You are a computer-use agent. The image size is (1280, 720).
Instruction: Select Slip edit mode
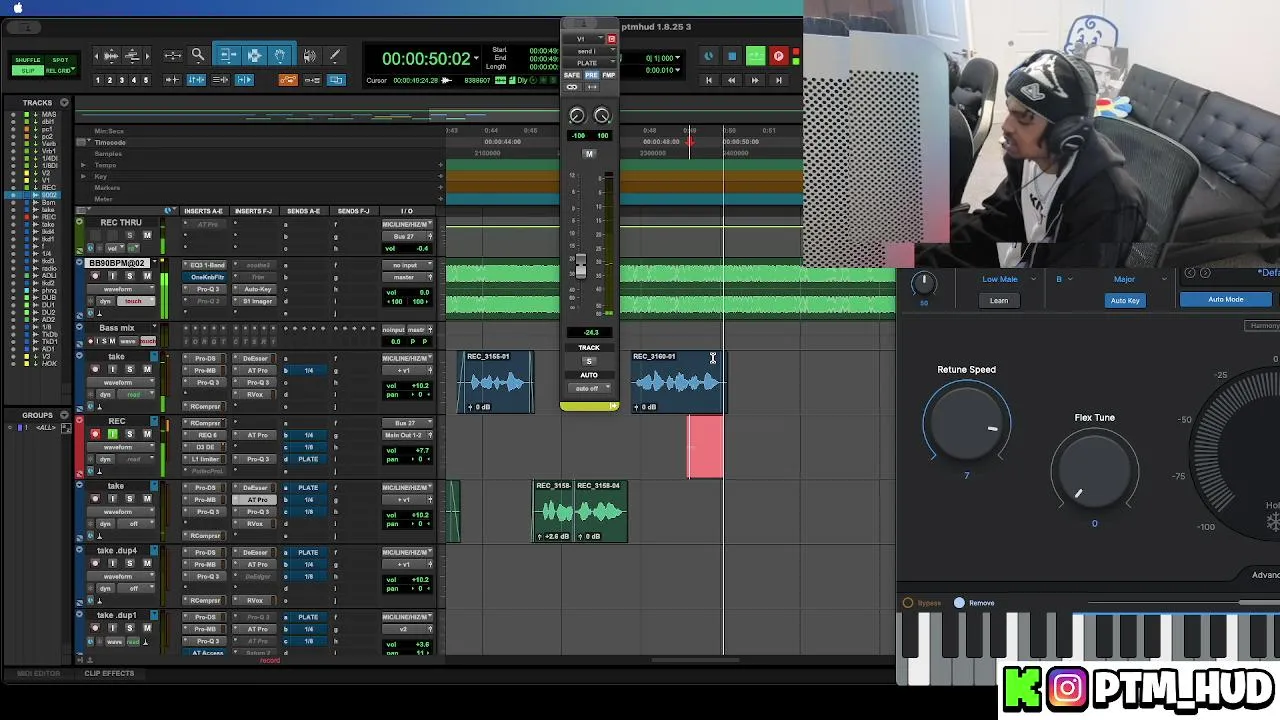pos(28,71)
